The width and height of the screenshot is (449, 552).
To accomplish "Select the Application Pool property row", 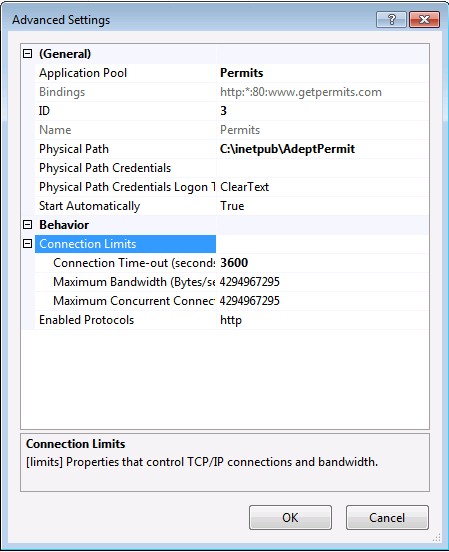I will pyautogui.click(x=232, y=73).
